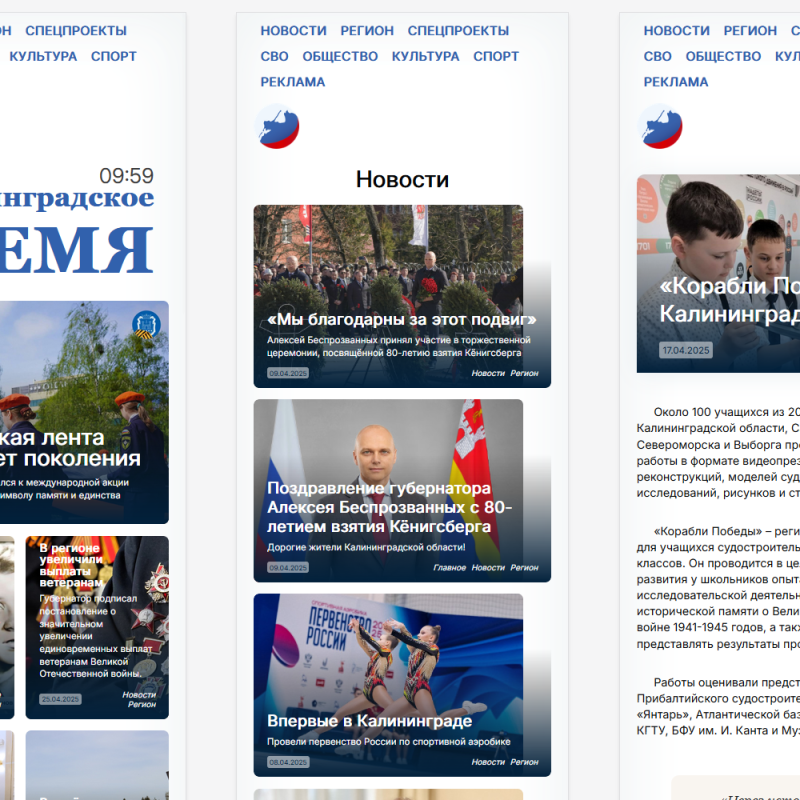The width and height of the screenshot is (800, 800).
Task: Click the Новости page heading
Action: pos(402,180)
